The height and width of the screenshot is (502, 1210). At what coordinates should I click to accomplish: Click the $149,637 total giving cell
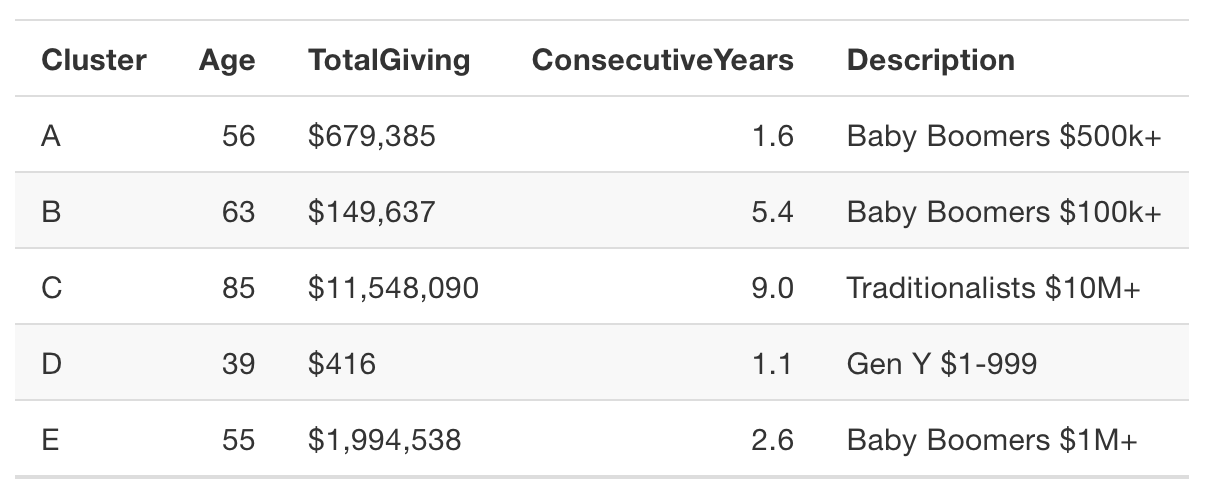click(x=372, y=212)
